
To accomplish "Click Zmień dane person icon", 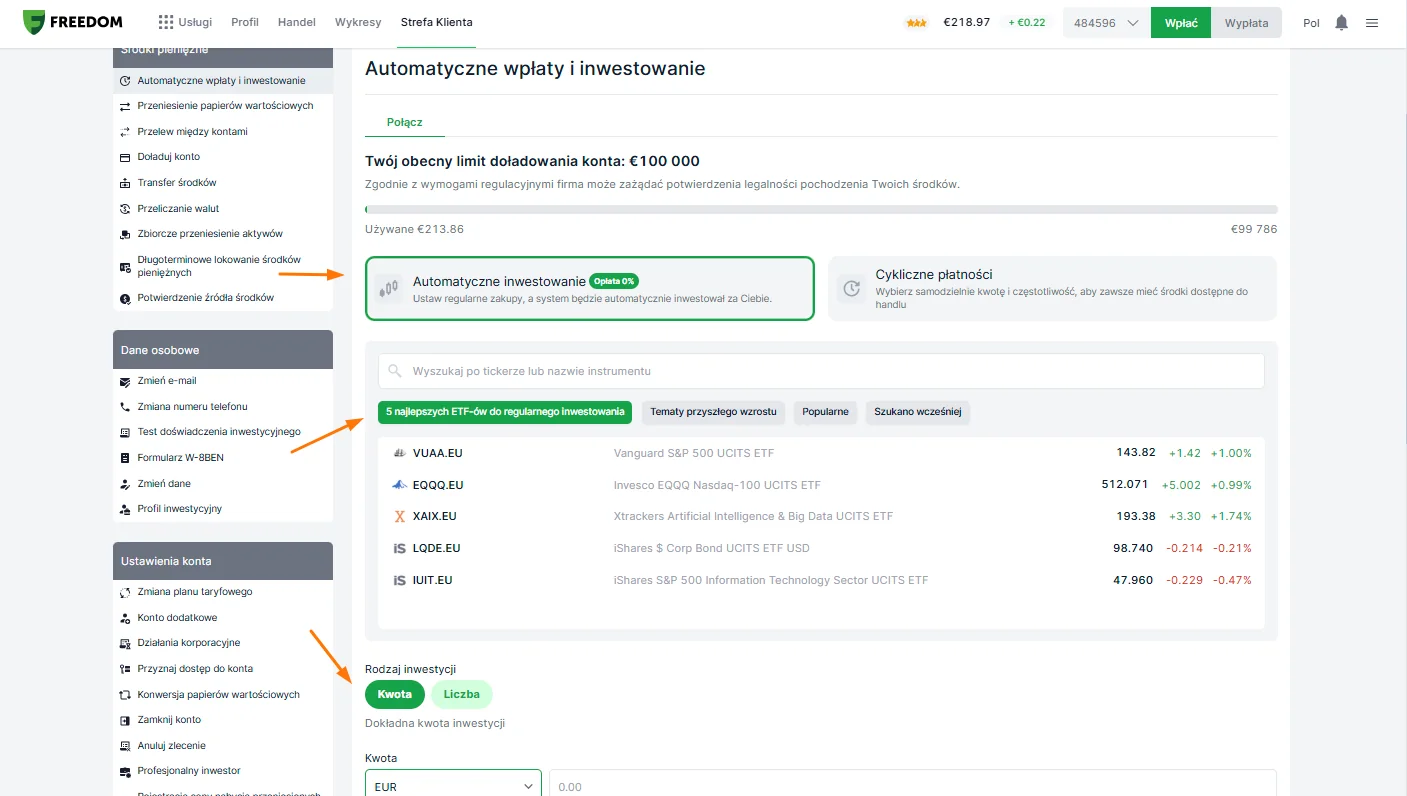I will (x=125, y=484).
